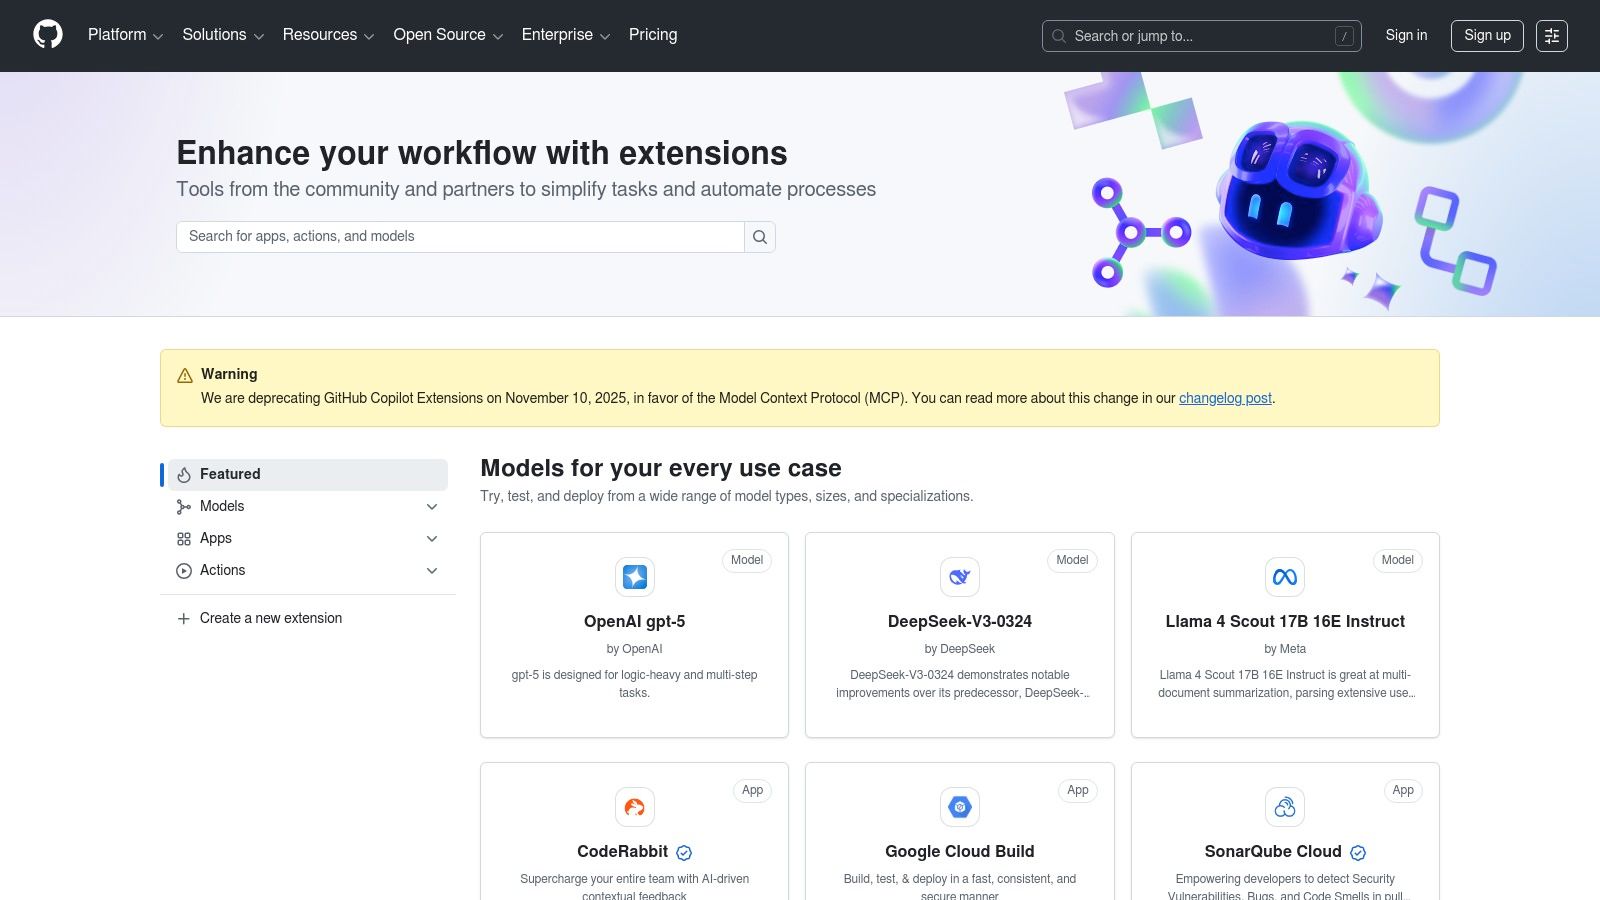Screen dimensions: 1600x900
Task: Expand the Apps category chevron
Action: [x=432, y=538]
